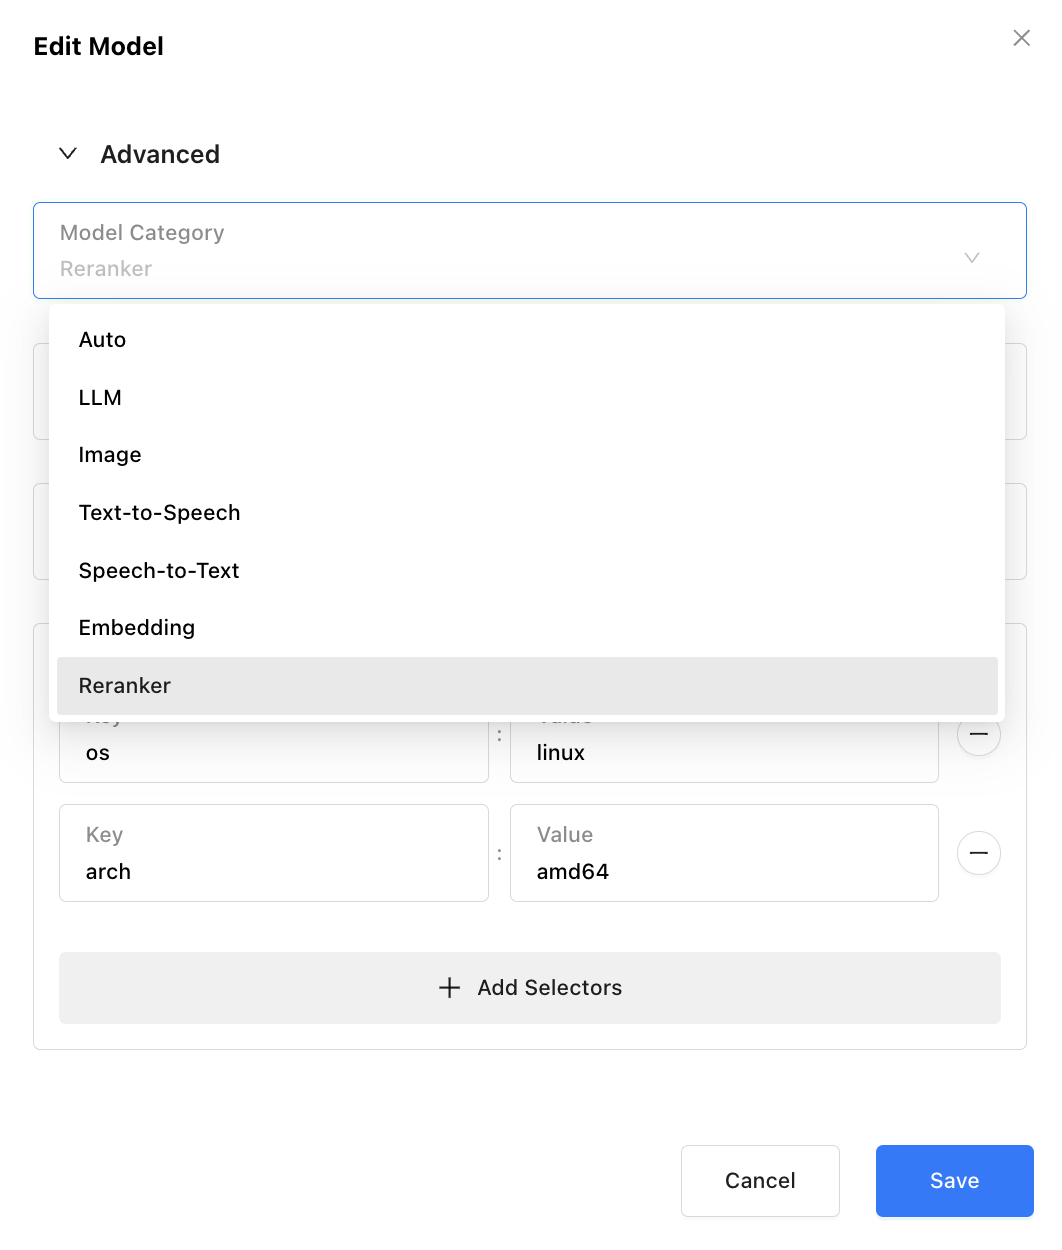
Task: Select Auto from category list
Action: click(x=102, y=340)
